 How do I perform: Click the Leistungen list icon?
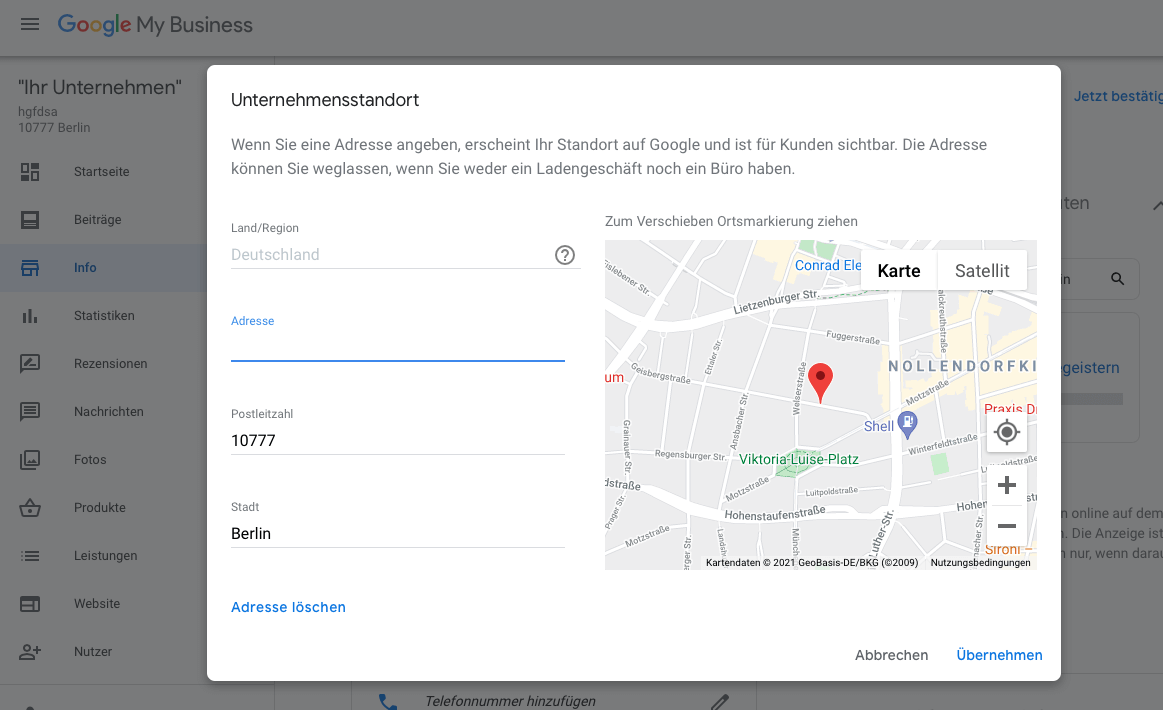(x=30, y=556)
